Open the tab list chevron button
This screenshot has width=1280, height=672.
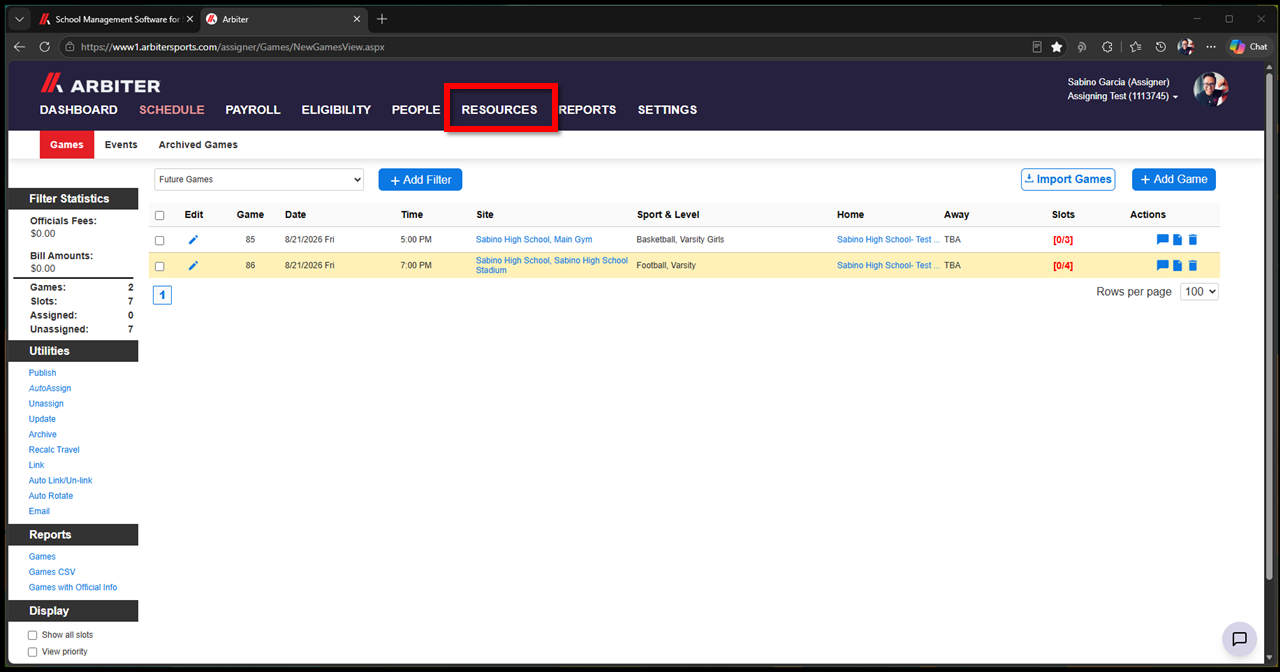tap(19, 19)
